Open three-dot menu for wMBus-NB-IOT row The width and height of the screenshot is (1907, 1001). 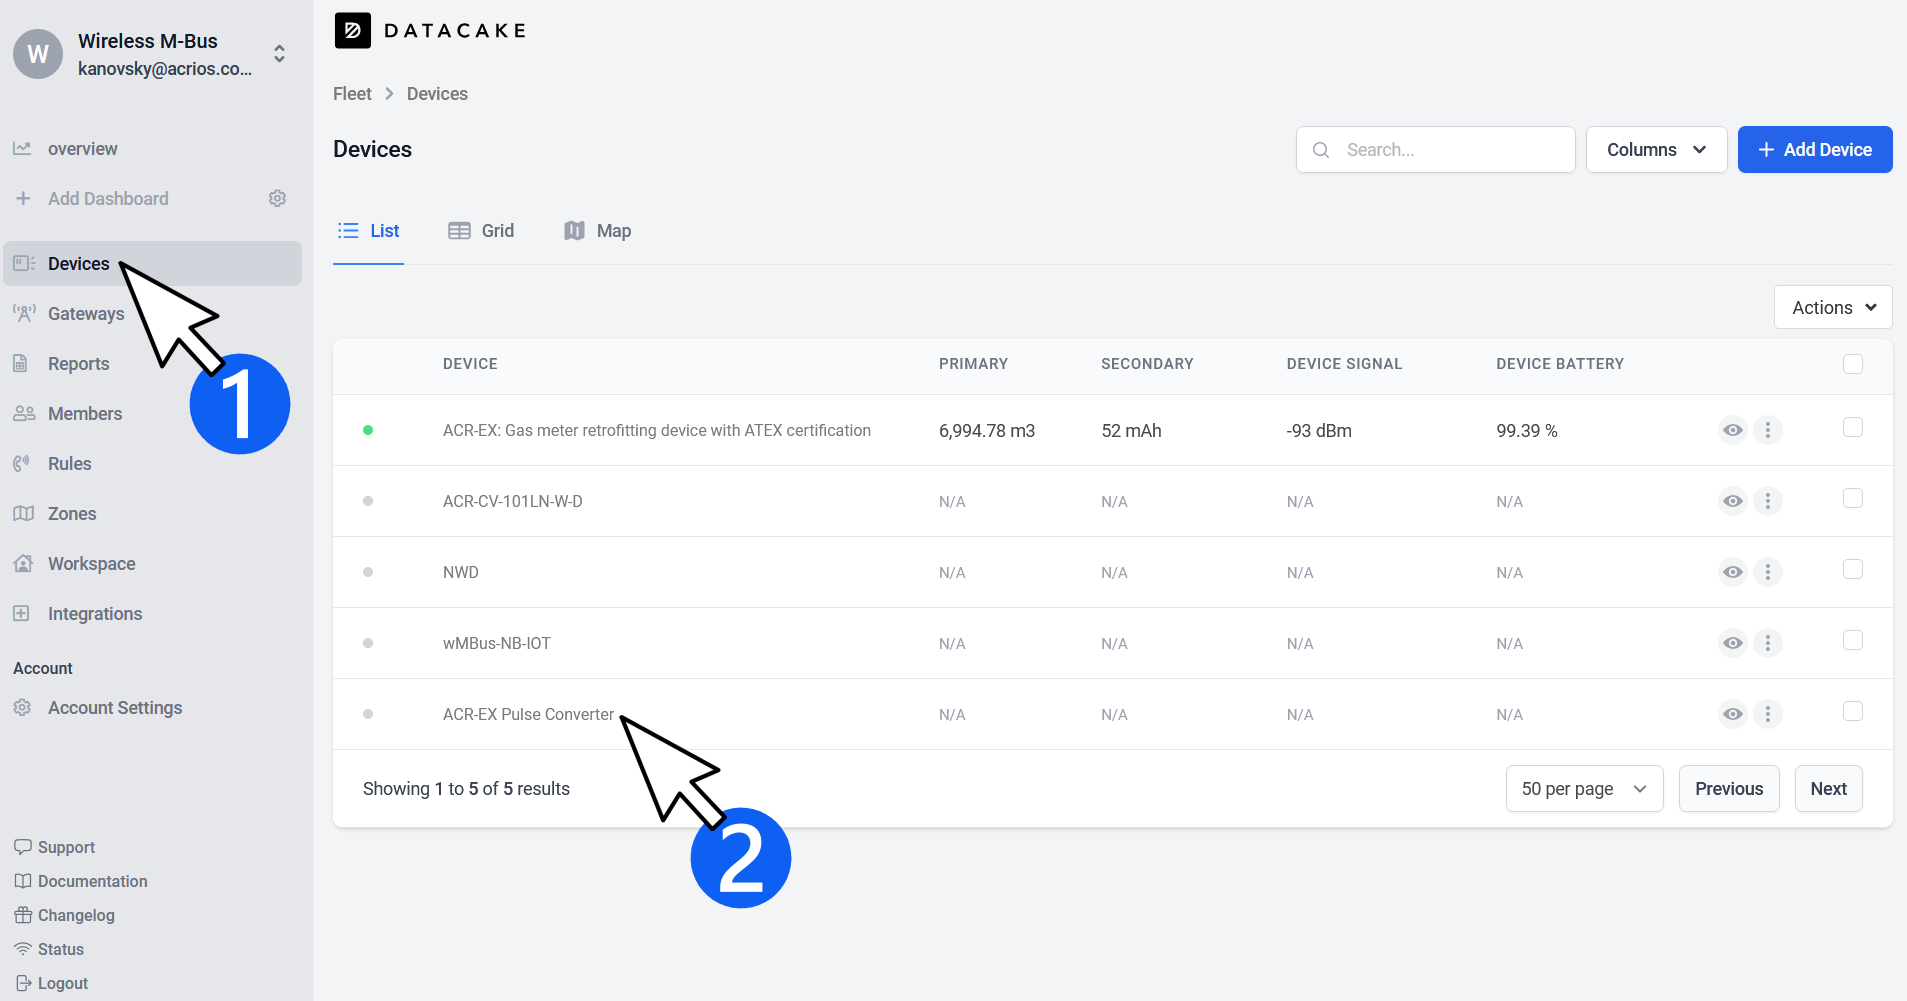[1767, 643]
